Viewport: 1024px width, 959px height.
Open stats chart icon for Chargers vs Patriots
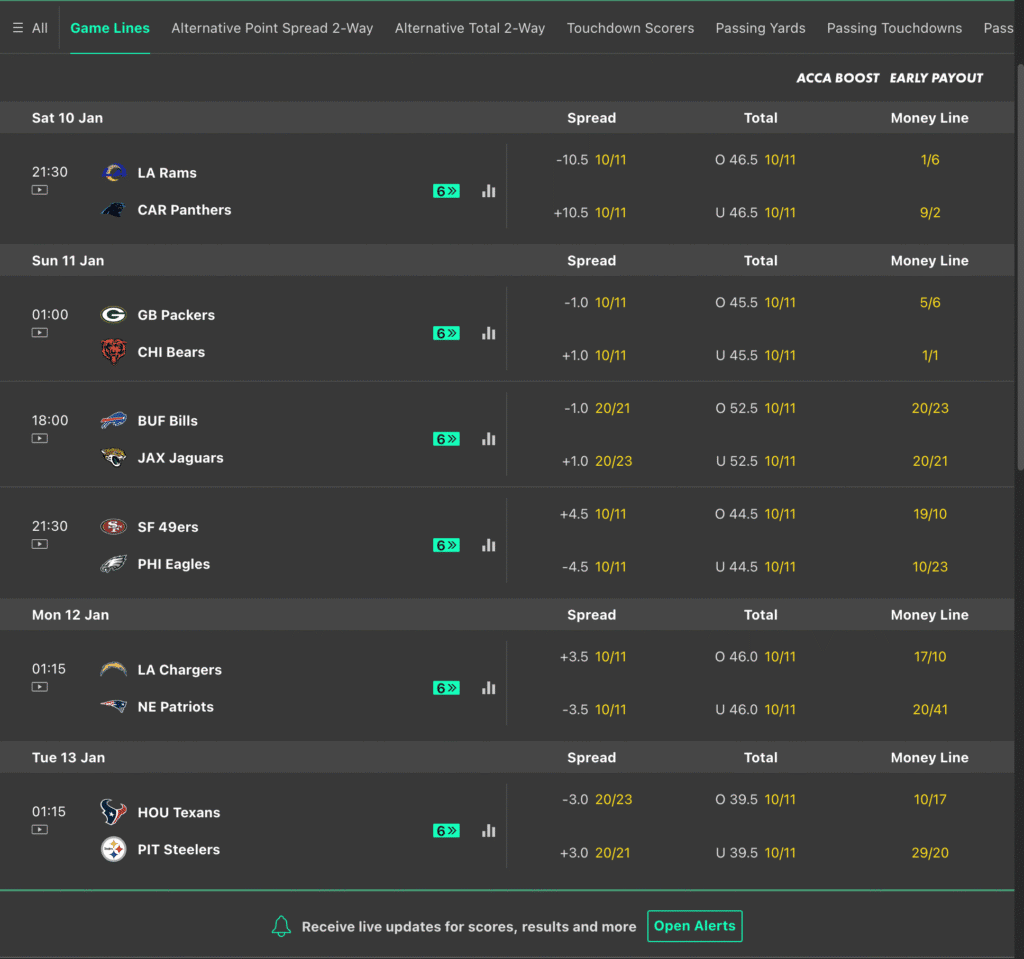[488, 688]
